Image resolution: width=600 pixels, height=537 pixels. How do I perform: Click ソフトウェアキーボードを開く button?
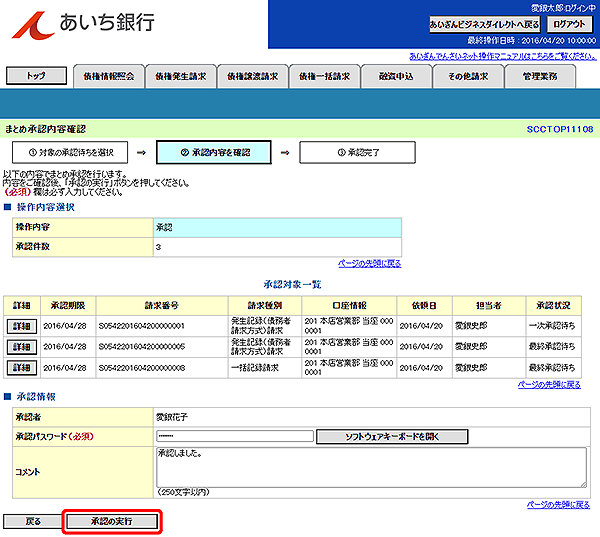(x=392, y=436)
